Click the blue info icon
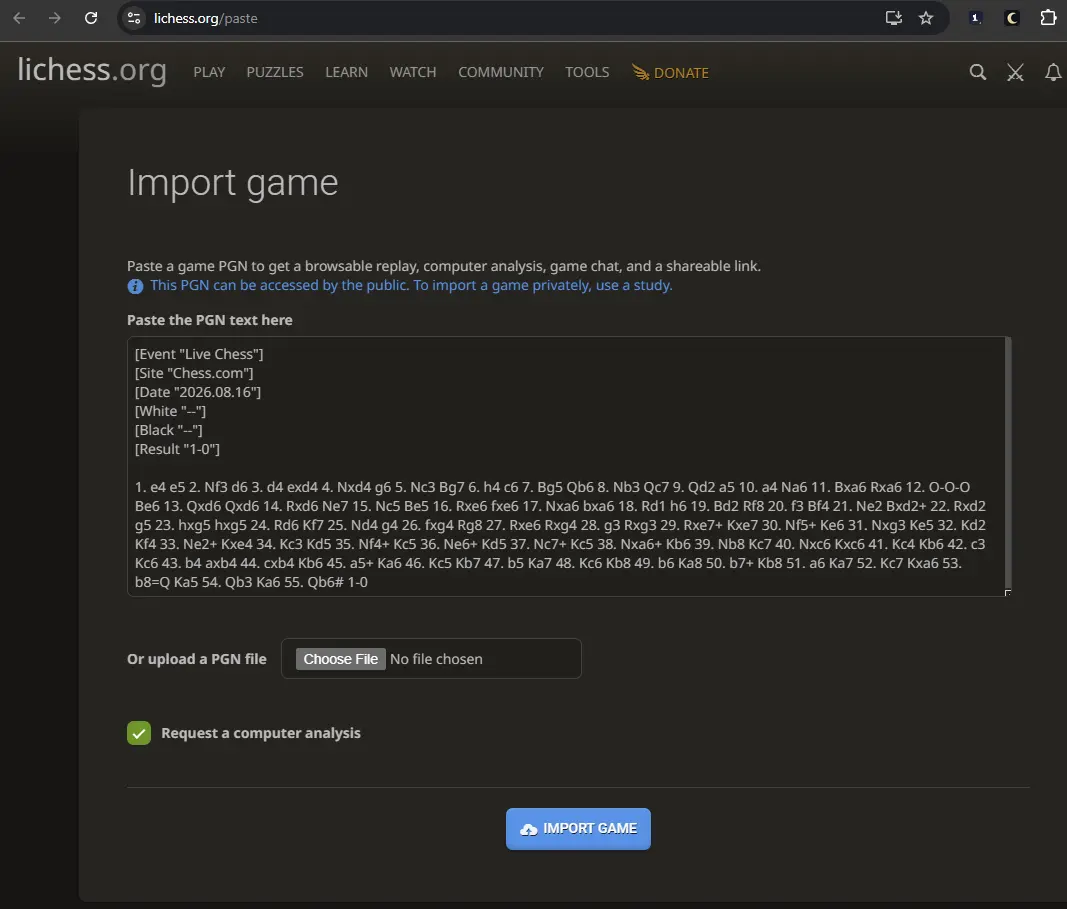The width and height of the screenshot is (1067, 909). pos(135,286)
